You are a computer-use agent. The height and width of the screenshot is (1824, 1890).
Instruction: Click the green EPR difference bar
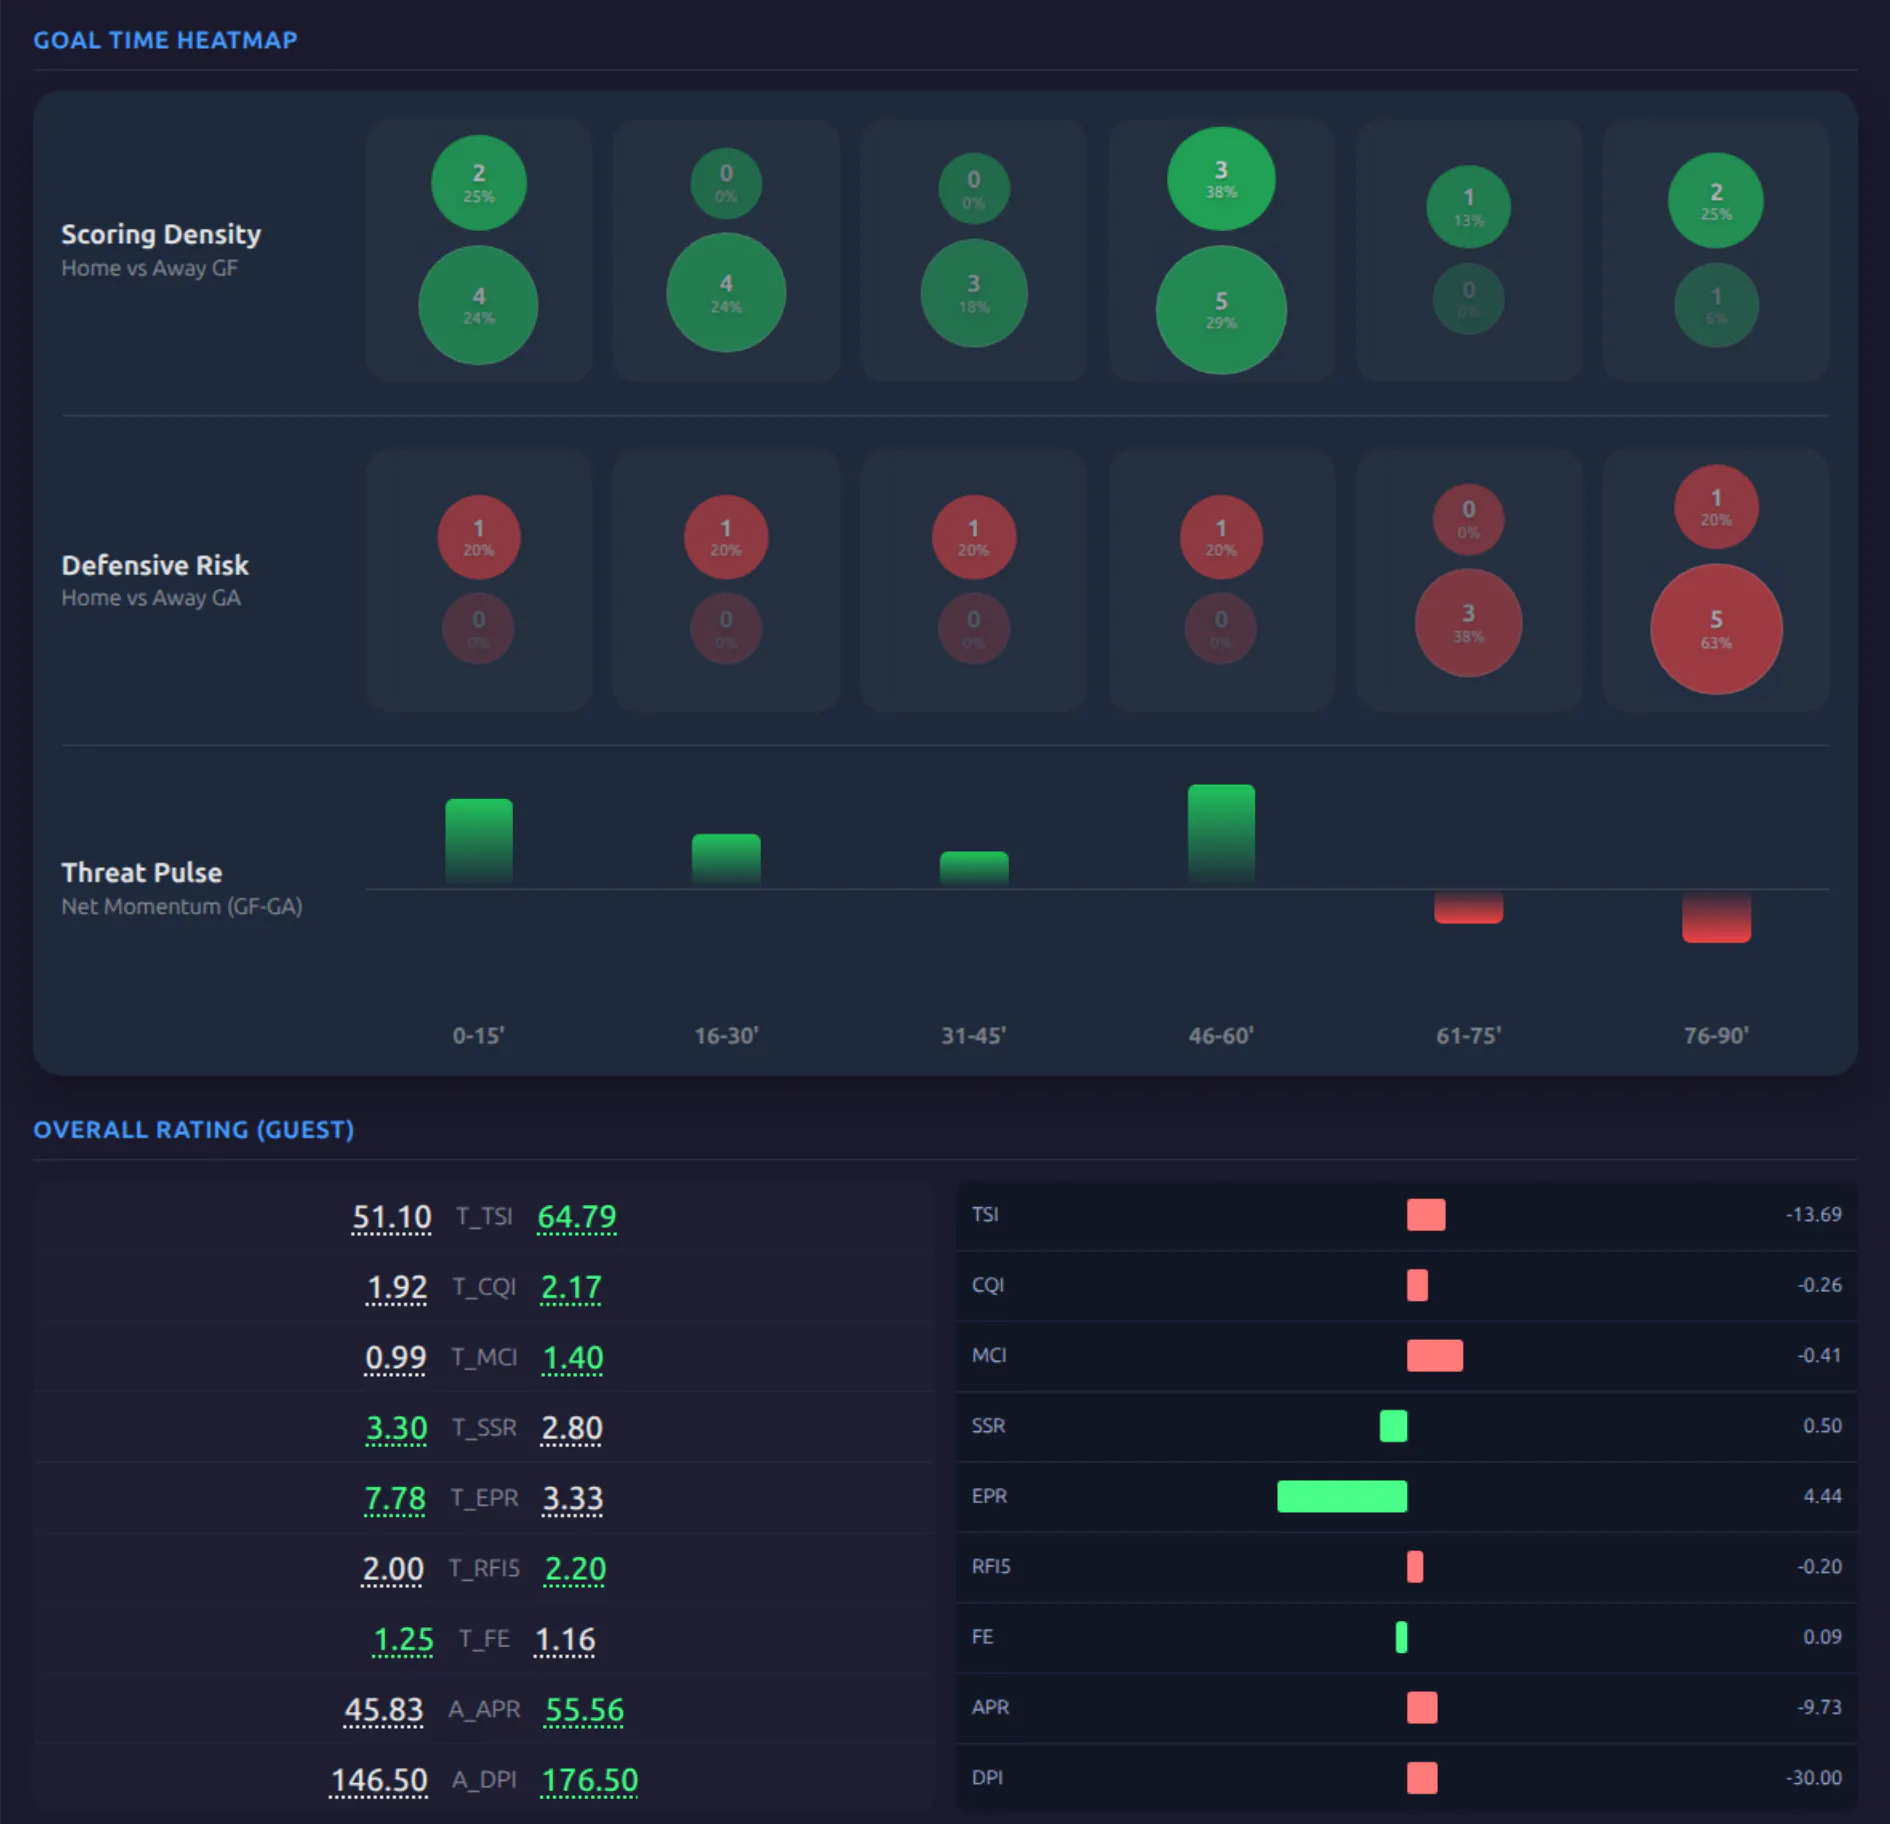pyautogui.click(x=1342, y=1496)
